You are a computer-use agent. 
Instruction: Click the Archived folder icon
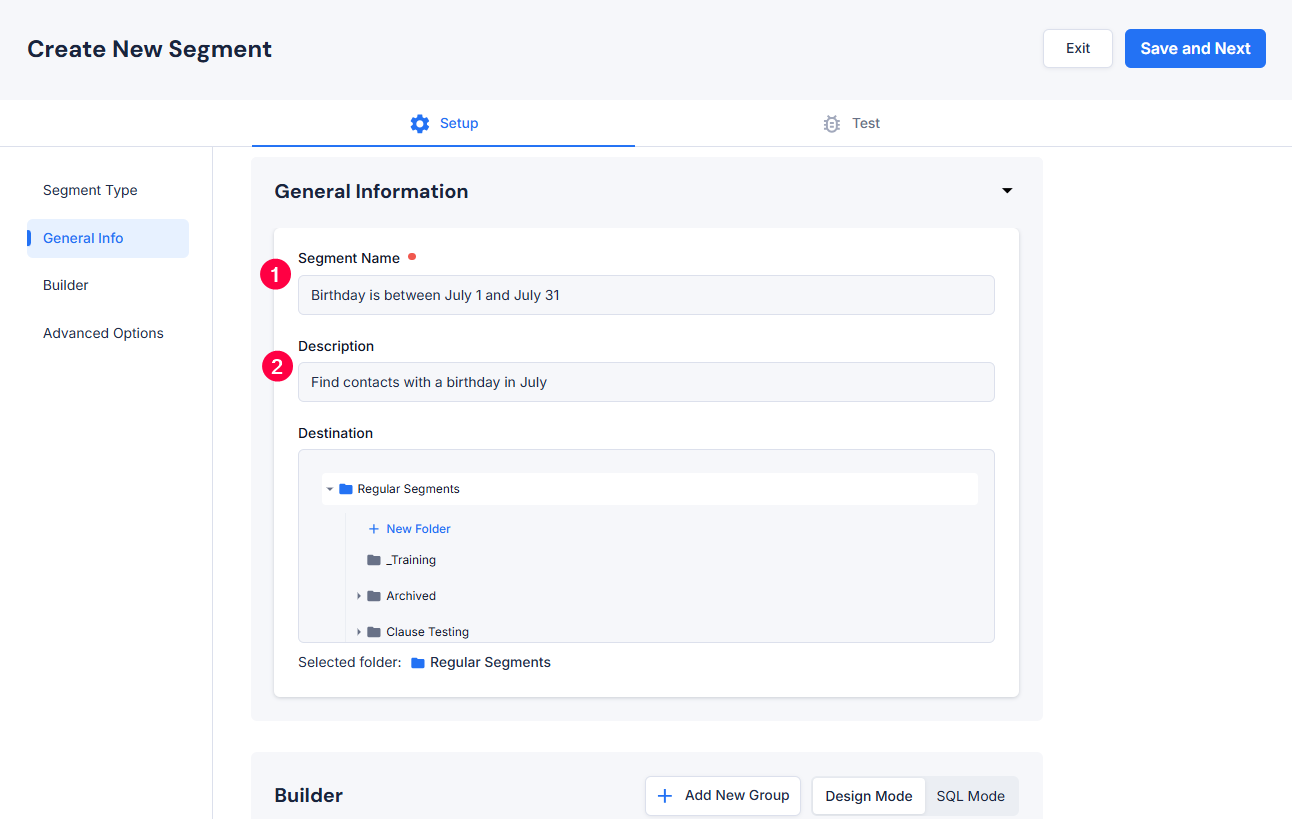coord(374,596)
